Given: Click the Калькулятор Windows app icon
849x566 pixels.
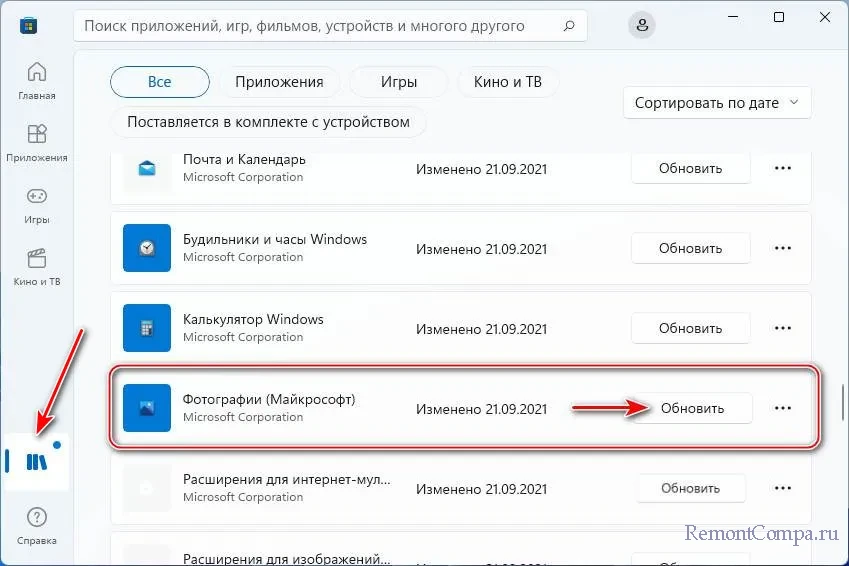Looking at the screenshot, I should pos(147,328).
